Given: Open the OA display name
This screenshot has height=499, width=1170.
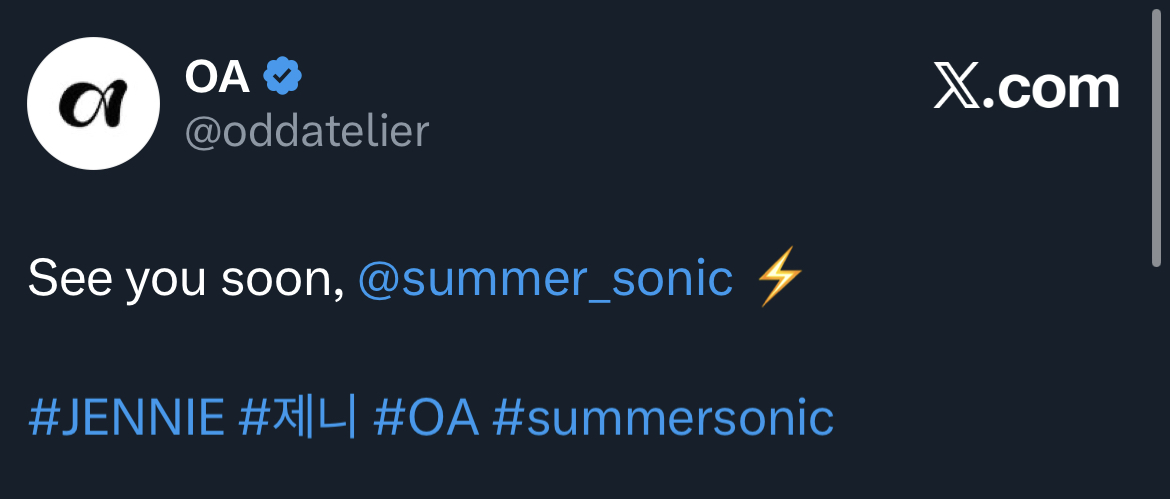Looking at the screenshot, I should (217, 77).
